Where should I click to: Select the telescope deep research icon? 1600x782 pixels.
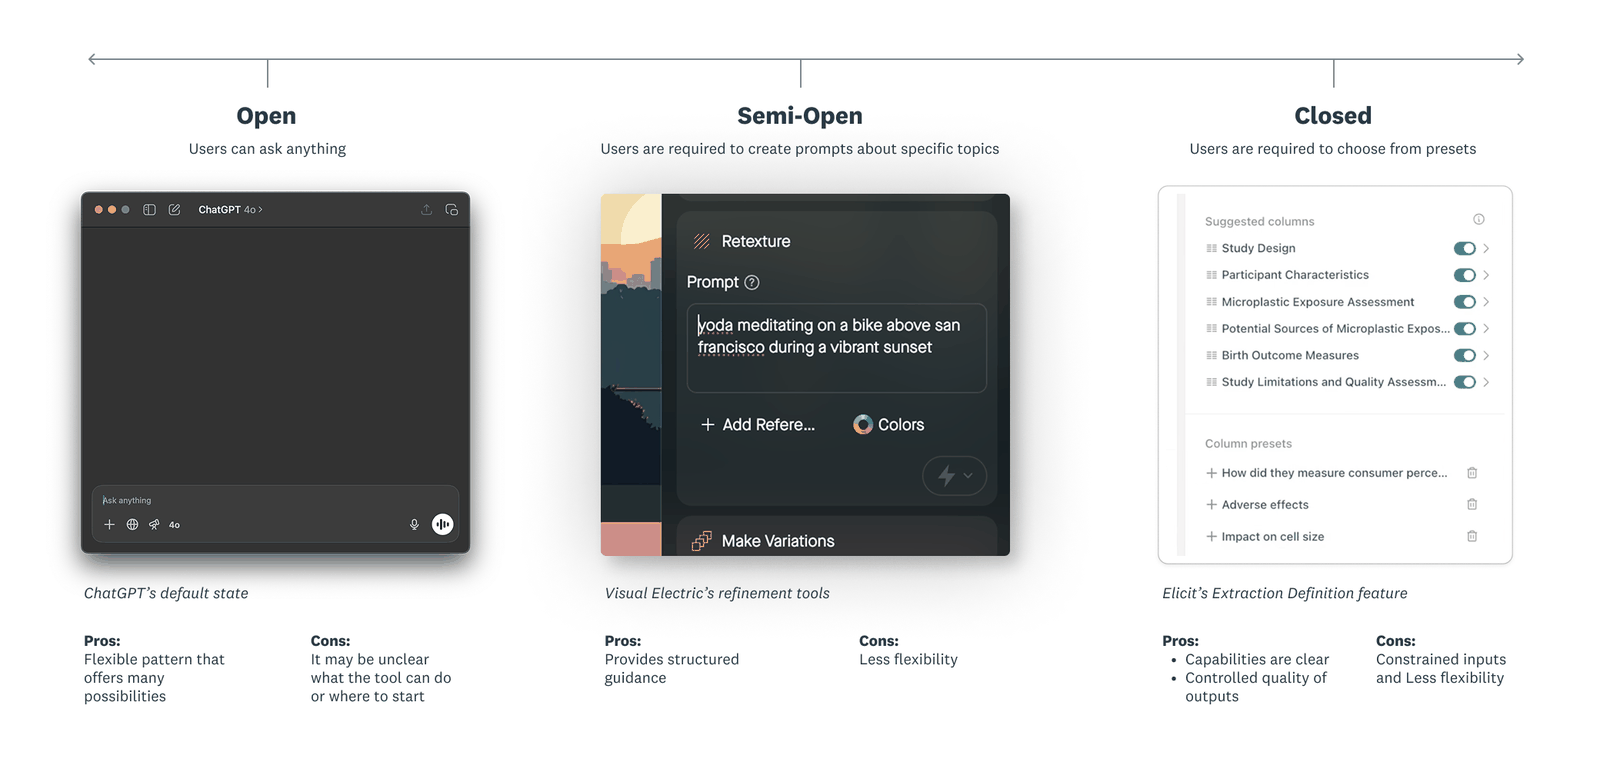tap(154, 524)
